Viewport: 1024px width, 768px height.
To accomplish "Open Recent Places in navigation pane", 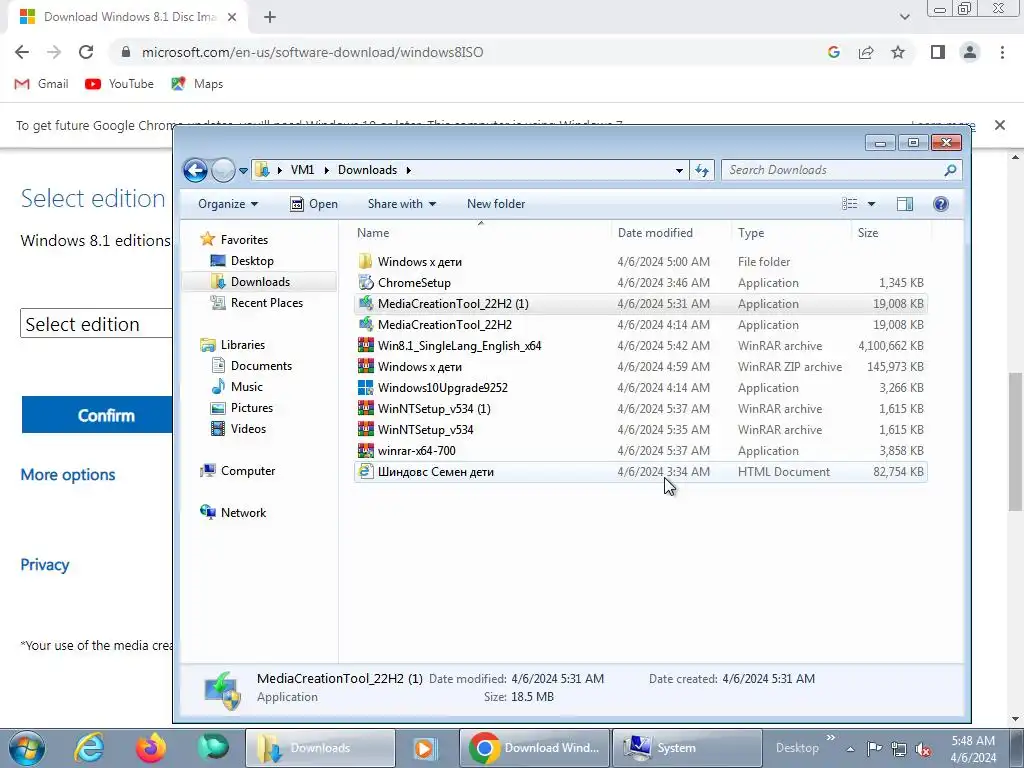I will click(x=266, y=302).
